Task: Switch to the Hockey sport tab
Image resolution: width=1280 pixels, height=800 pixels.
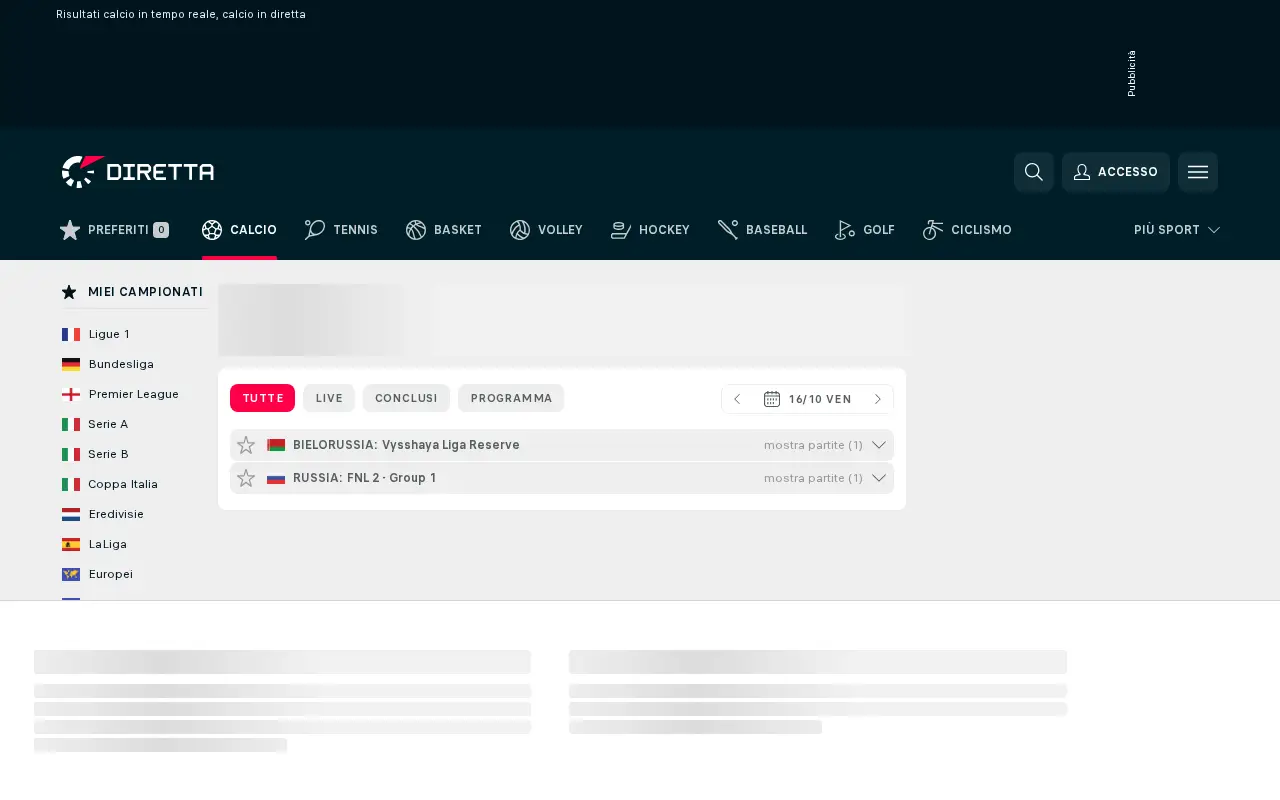Action: [650, 230]
